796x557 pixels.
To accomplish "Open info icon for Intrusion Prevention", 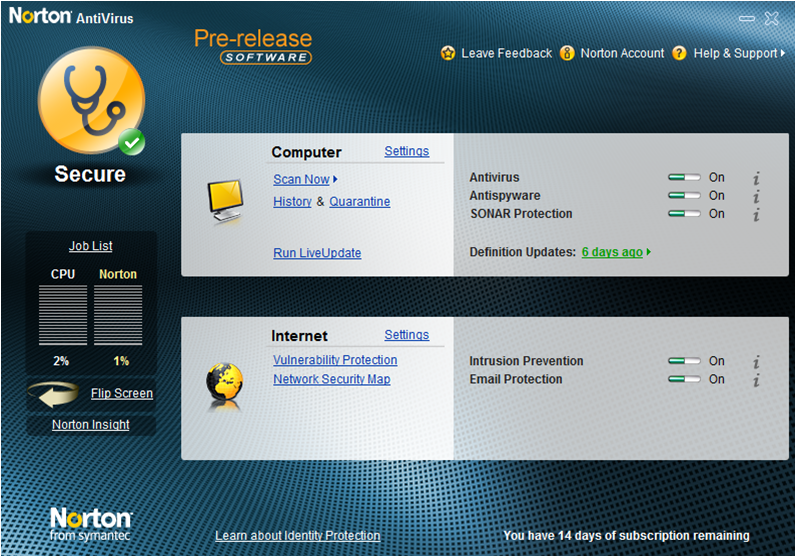I will click(756, 362).
